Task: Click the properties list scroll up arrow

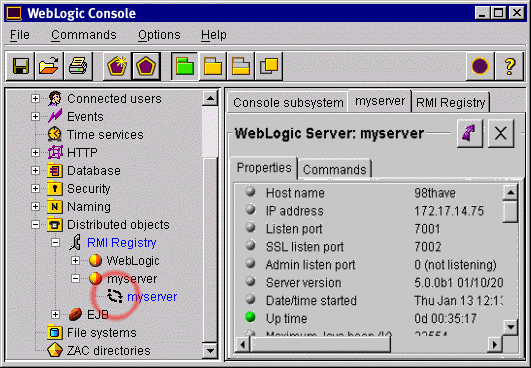Action: tap(510, 193)
